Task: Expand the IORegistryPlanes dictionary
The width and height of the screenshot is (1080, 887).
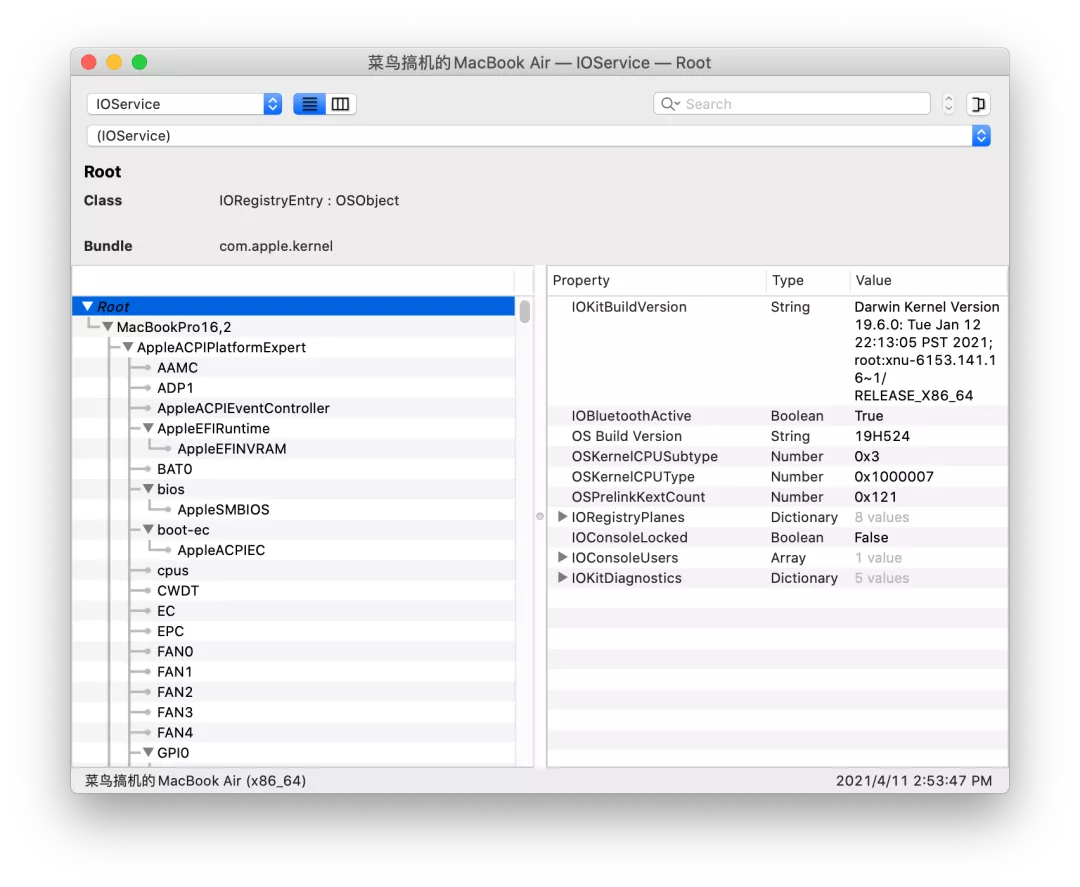Action: pyautogui.click(x=562, y=516)
